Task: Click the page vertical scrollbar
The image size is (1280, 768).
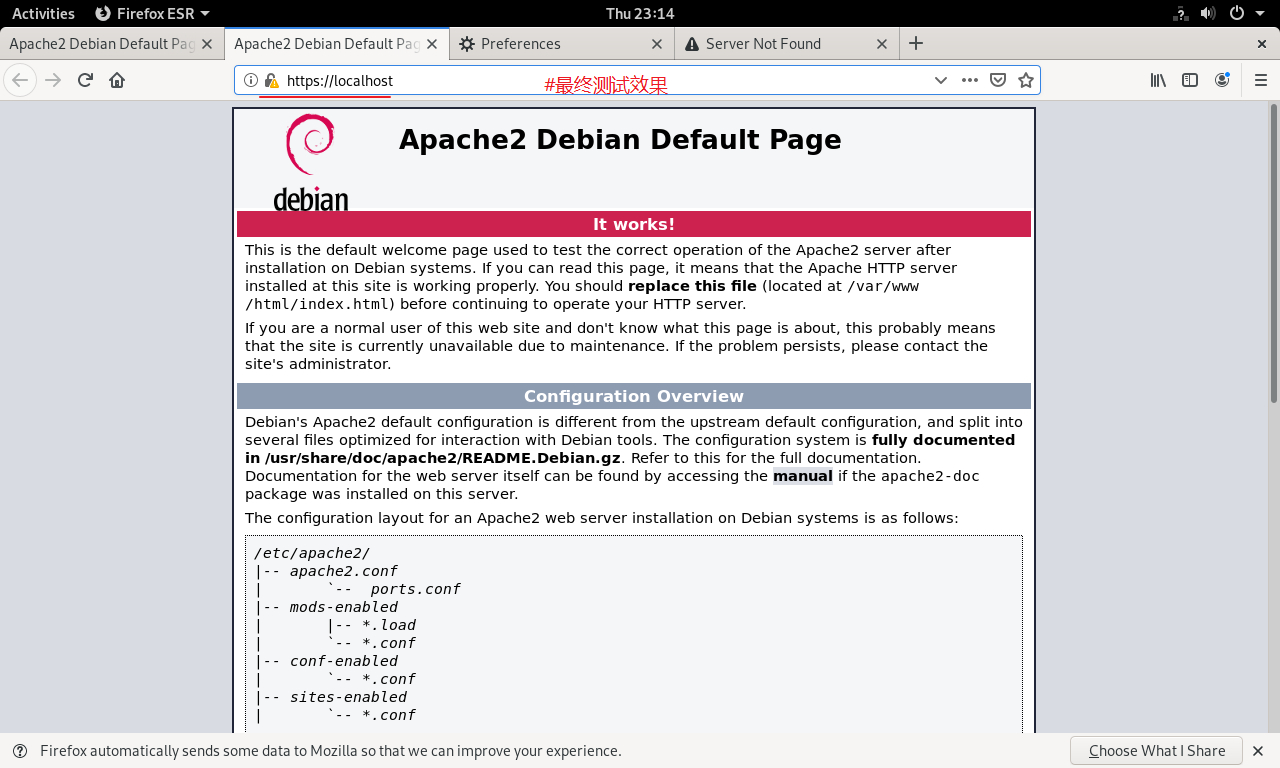Action: point(1273,253)
